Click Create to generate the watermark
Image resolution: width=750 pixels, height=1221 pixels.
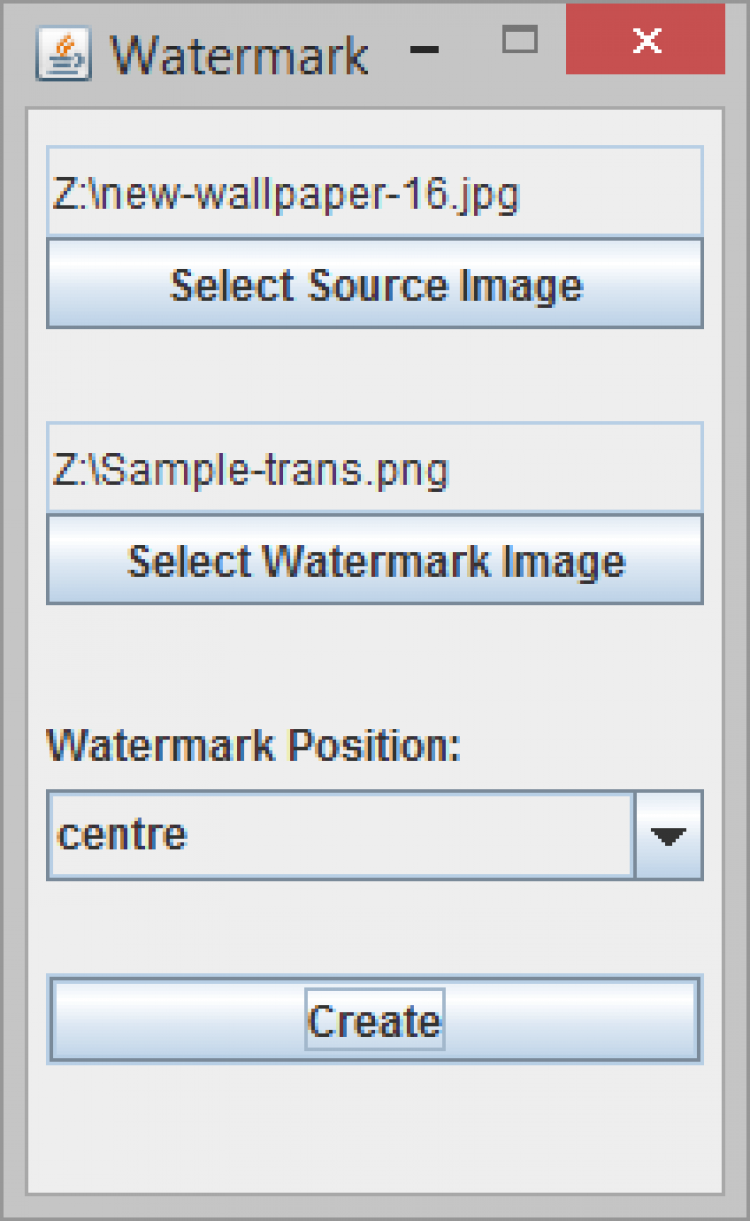pos(374,1020)
